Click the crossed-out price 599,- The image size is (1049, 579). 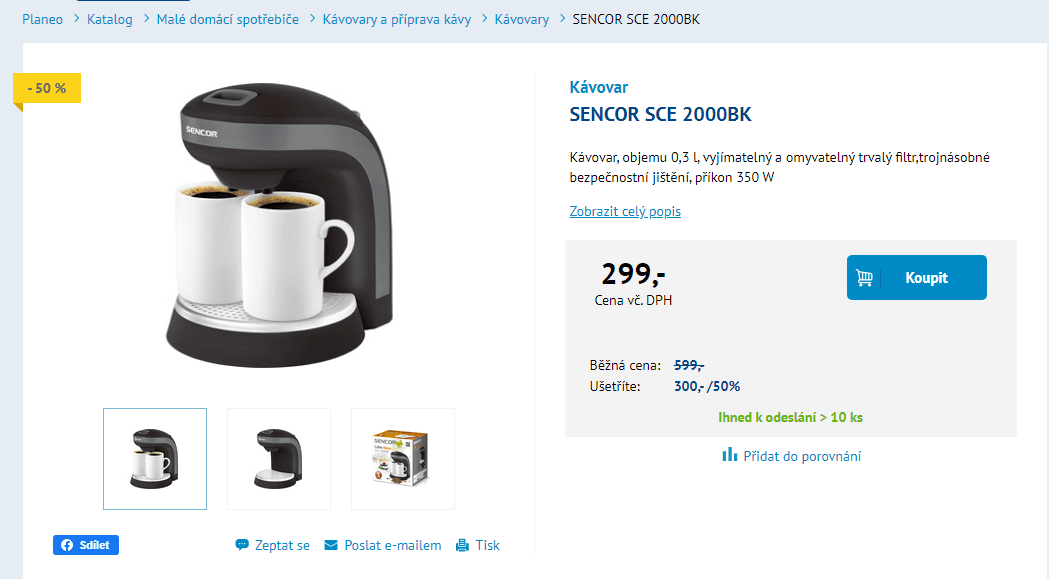(x=685, y=365)
